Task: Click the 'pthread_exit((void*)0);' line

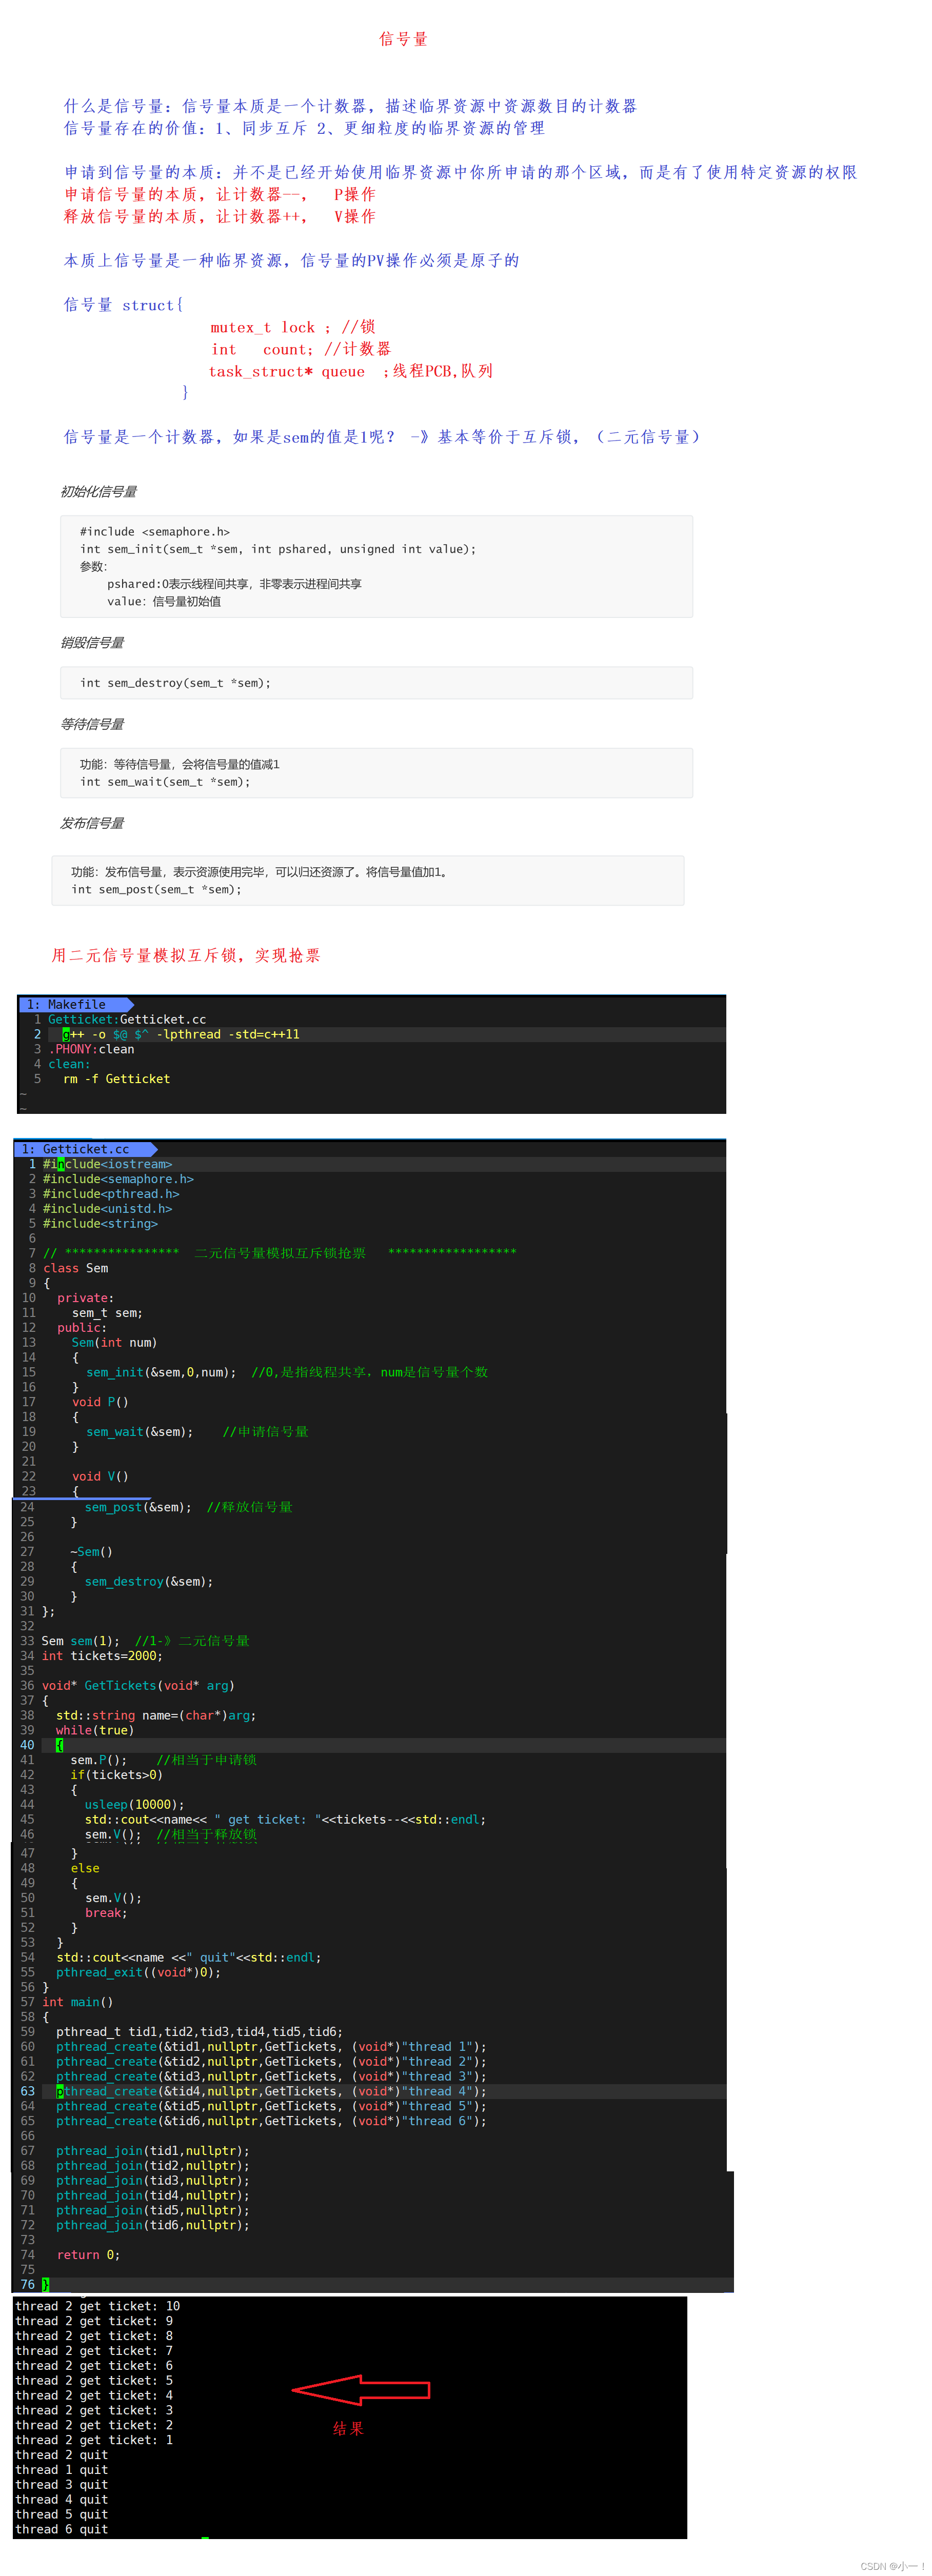Action: point(138,1972)
